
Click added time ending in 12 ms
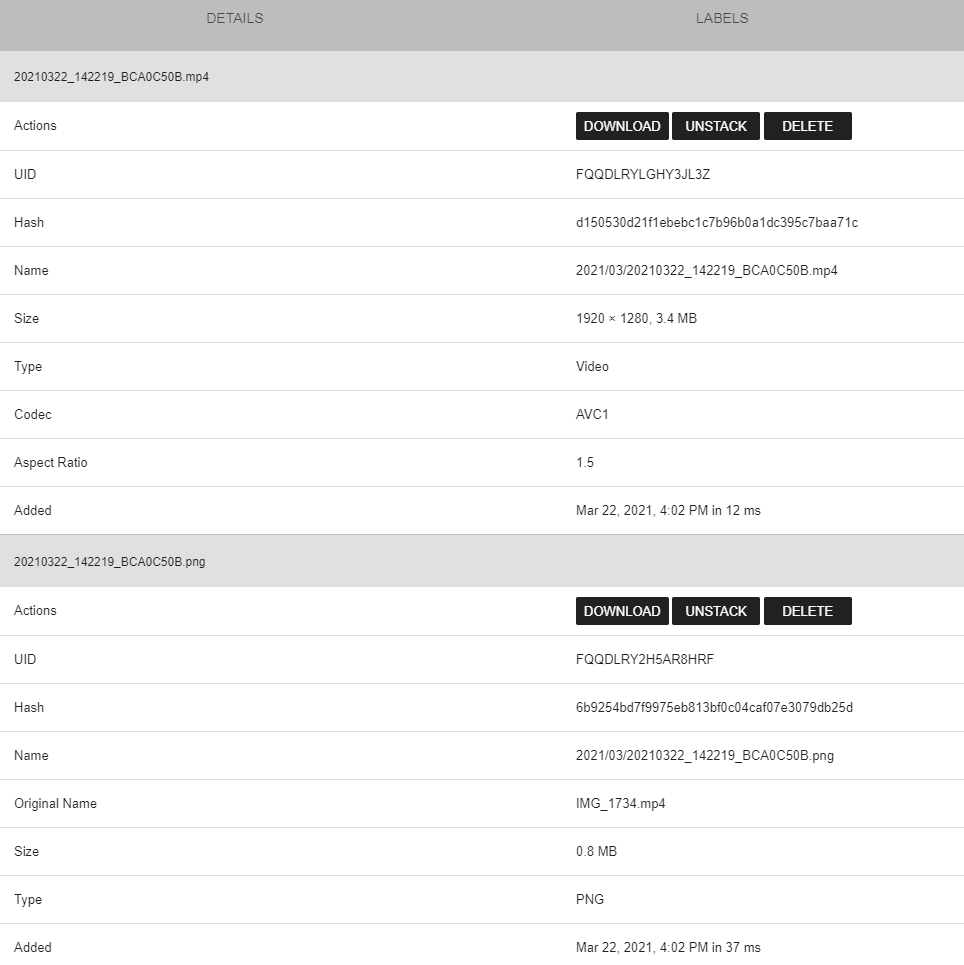[x=668, y=511]
